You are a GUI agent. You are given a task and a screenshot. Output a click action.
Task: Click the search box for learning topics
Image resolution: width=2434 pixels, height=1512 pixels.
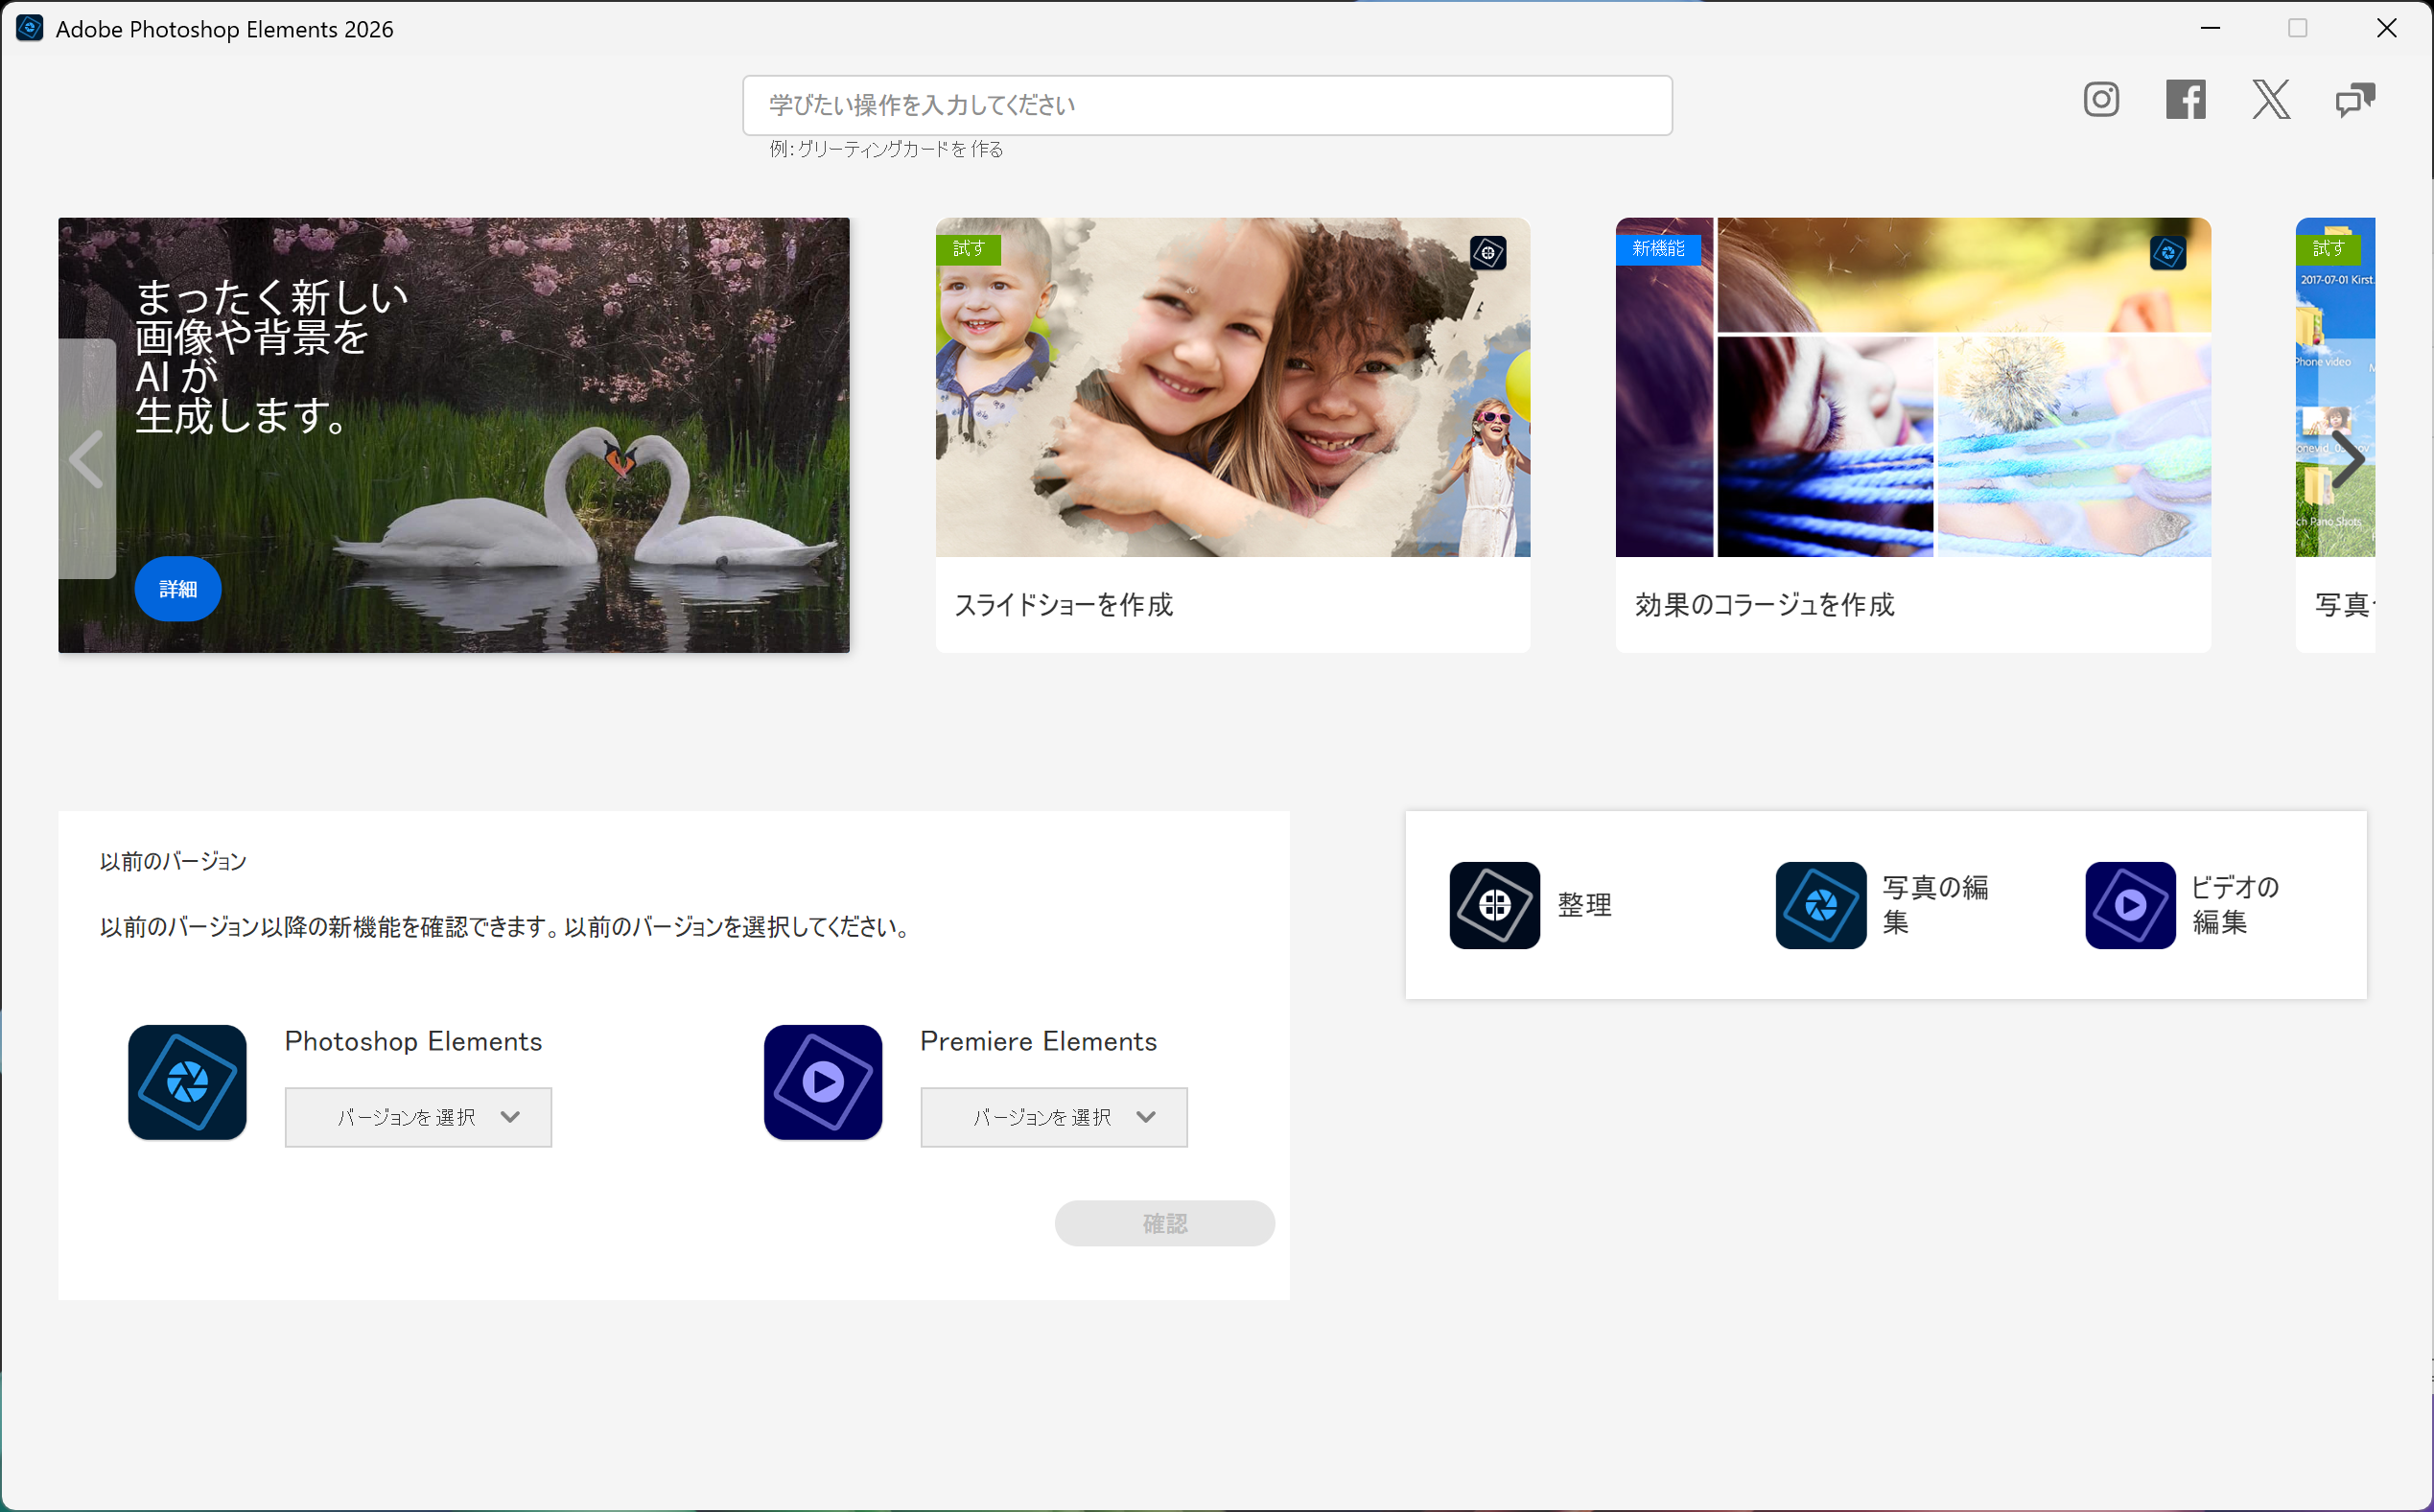1206,105
